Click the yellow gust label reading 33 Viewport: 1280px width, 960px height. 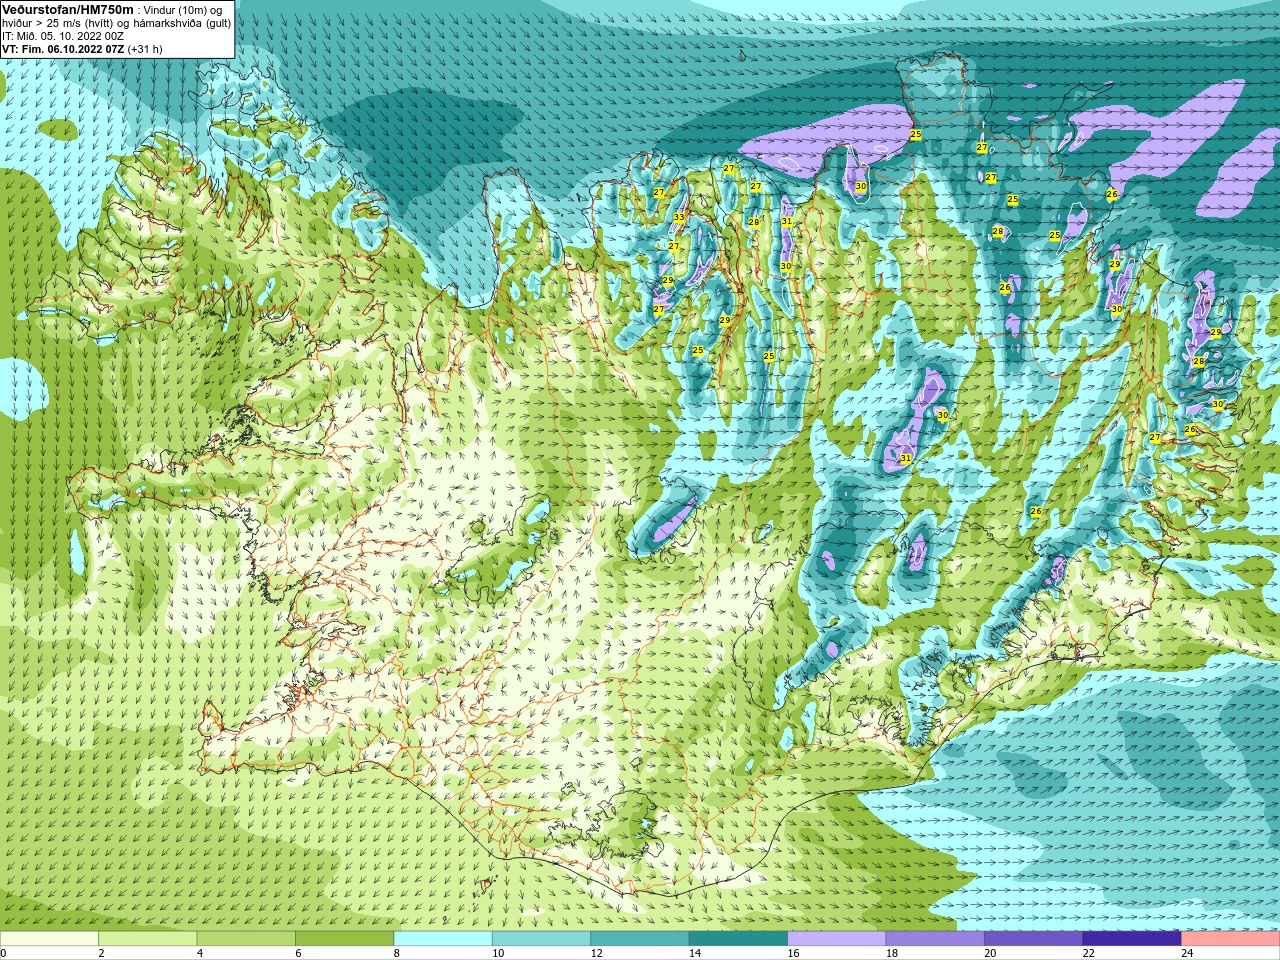[x=679, y=217]
